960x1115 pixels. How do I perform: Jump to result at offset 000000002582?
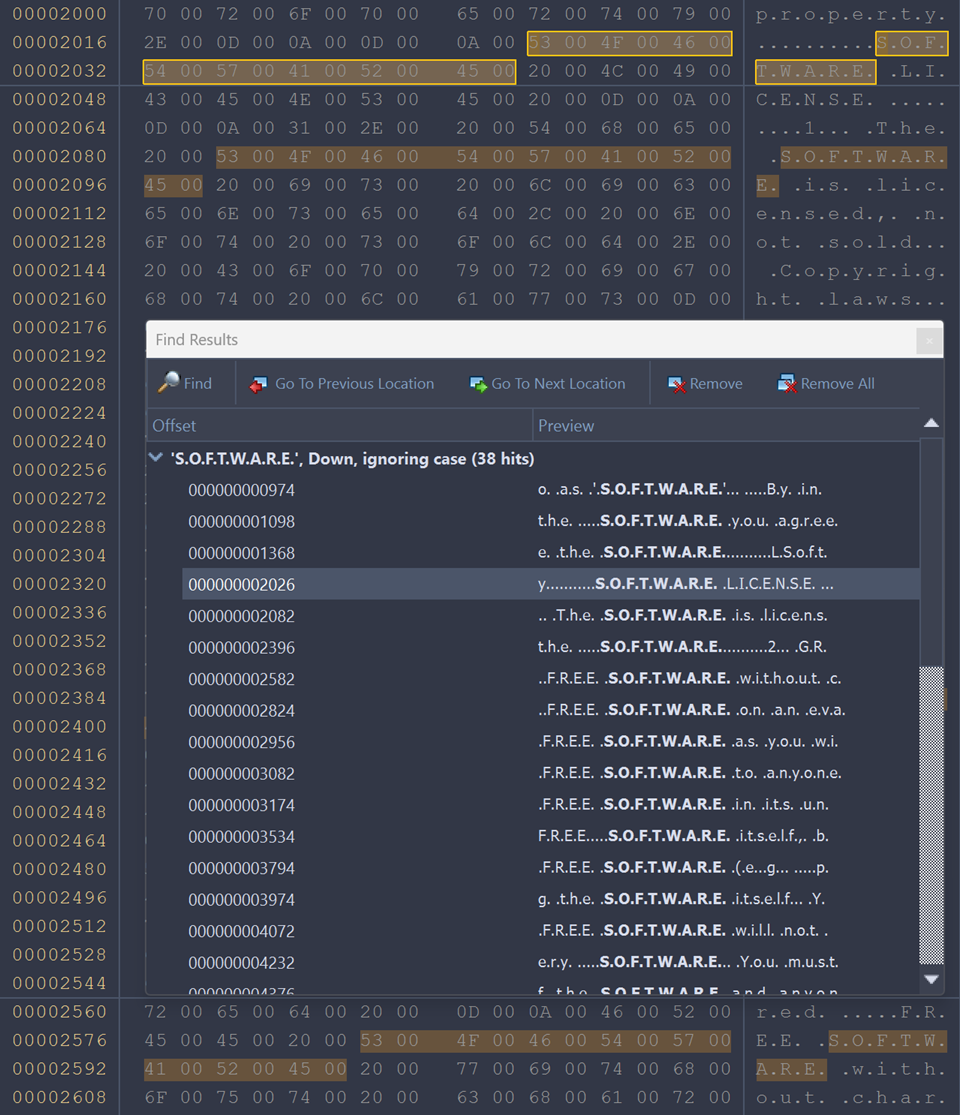coord(241,679)
